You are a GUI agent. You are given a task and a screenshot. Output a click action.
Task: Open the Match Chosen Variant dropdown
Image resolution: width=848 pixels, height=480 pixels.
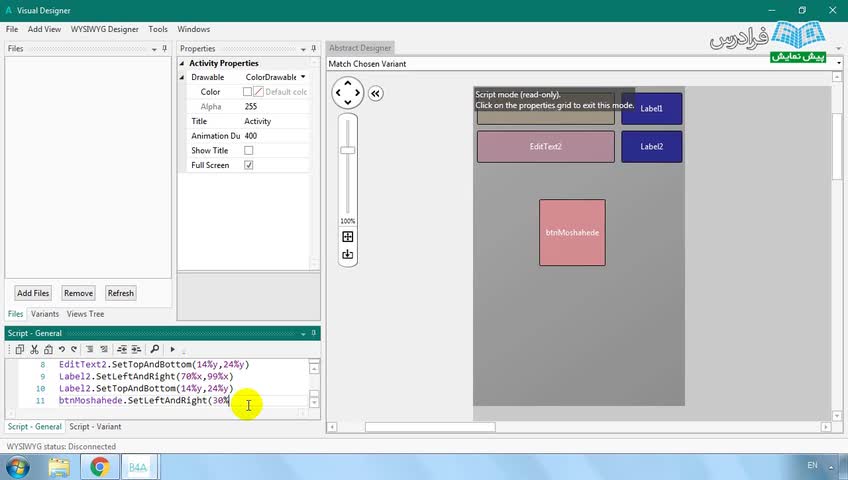[x=838, y=64]
